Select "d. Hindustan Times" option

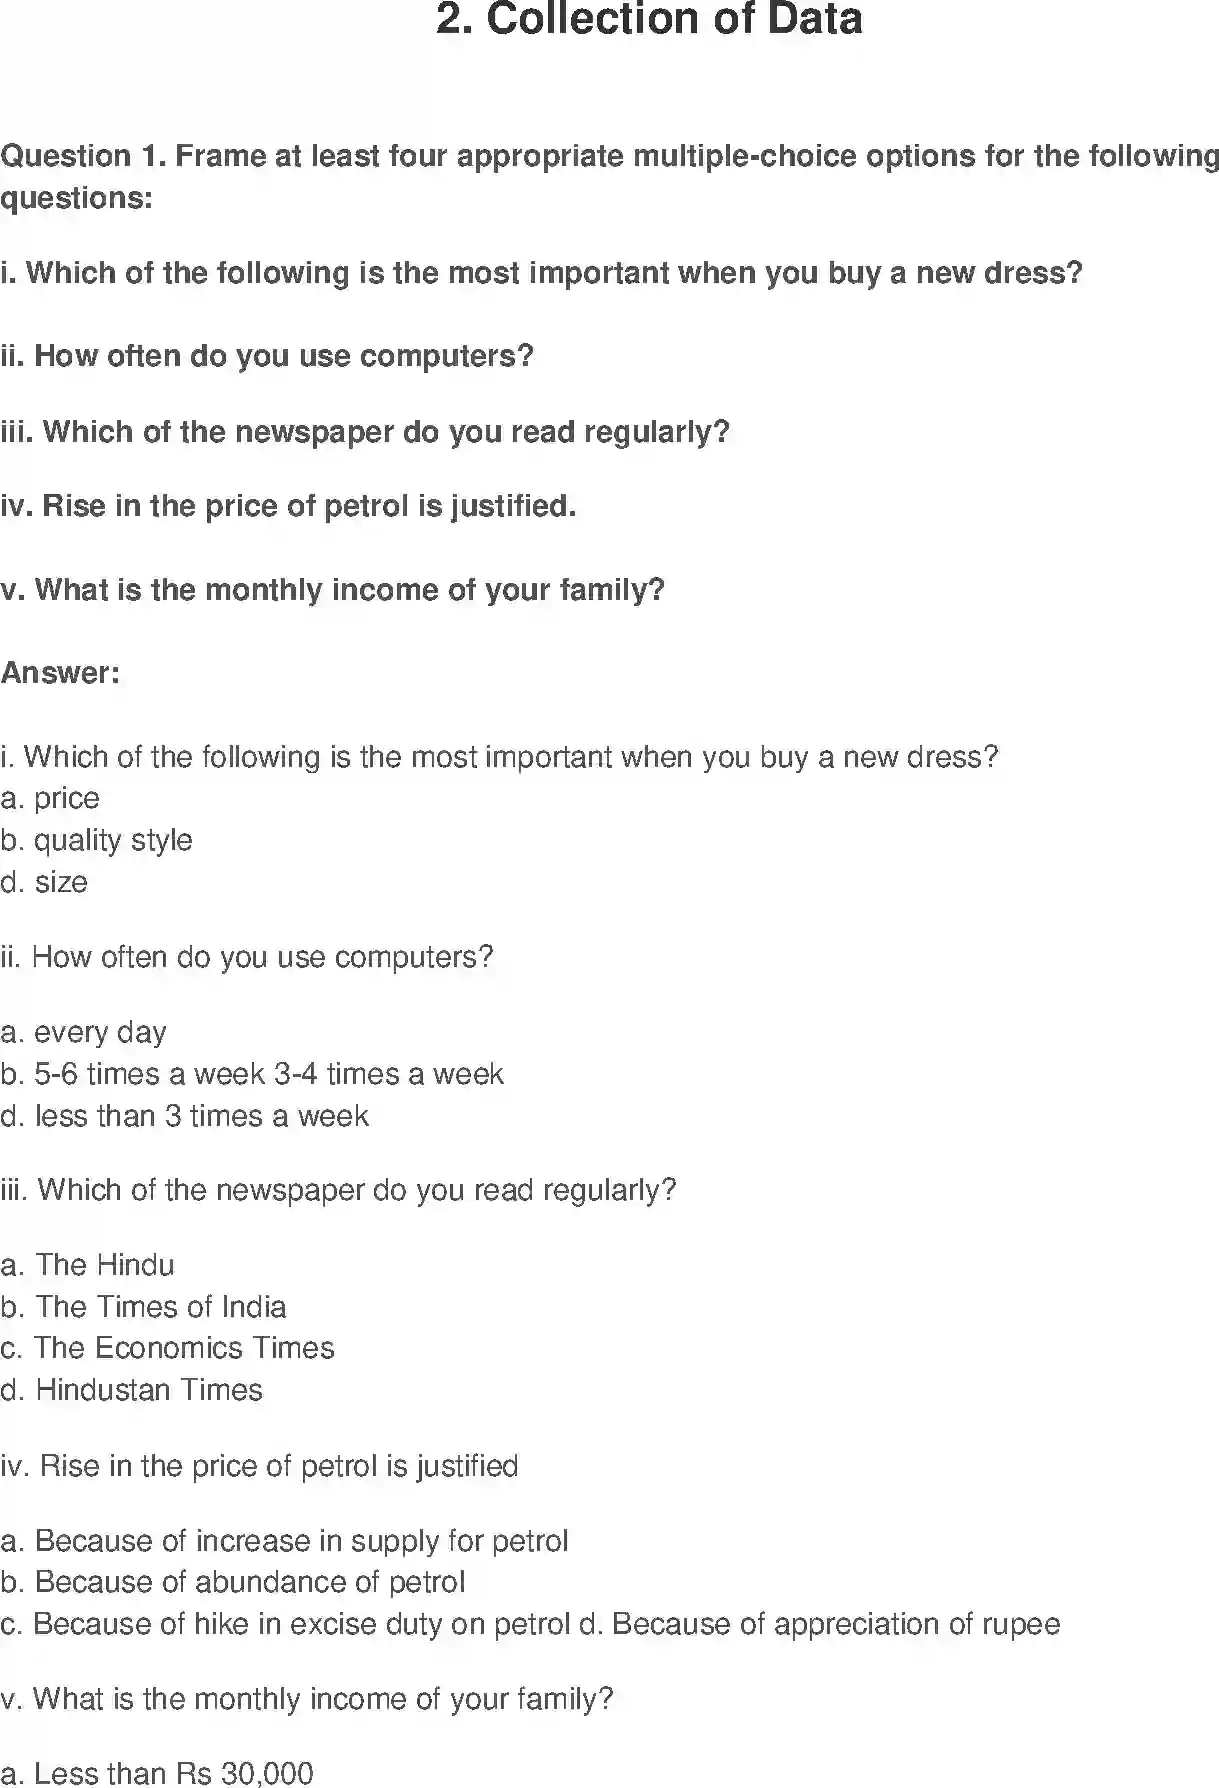(132, 1390)
